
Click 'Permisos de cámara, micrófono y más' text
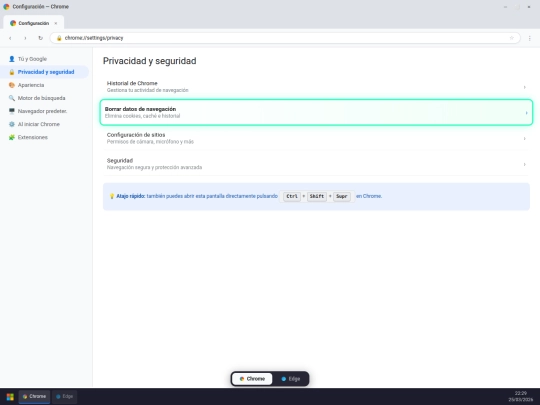pos(150,142)
